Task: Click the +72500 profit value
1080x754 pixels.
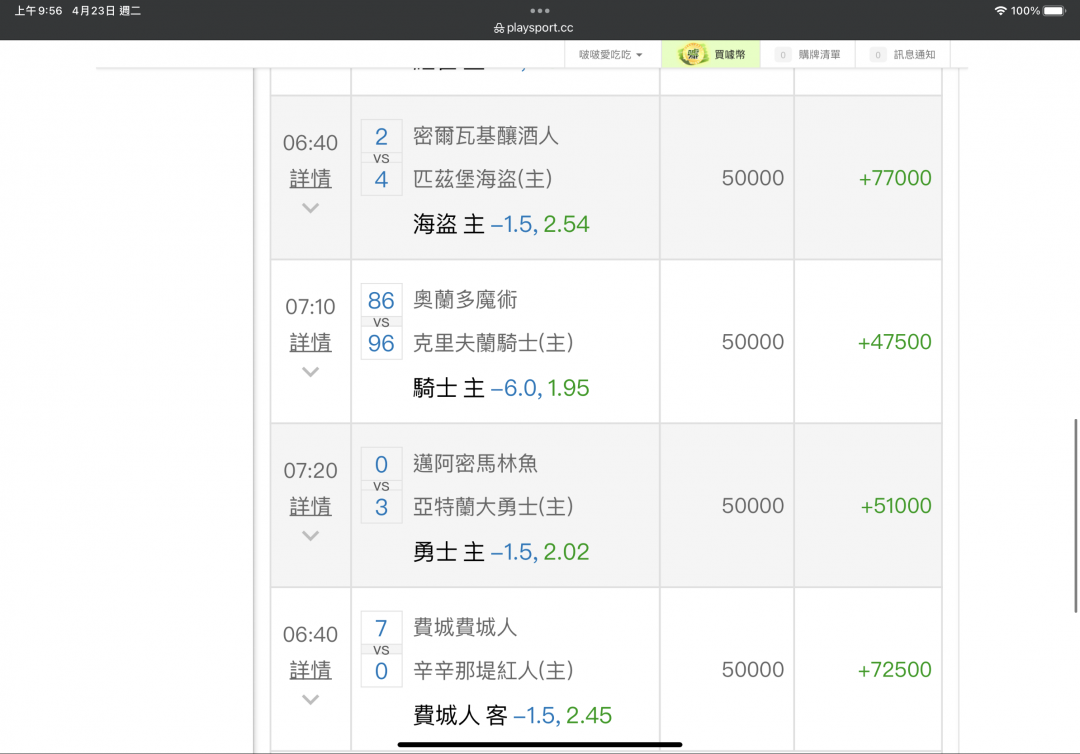Action: [895, 670]
